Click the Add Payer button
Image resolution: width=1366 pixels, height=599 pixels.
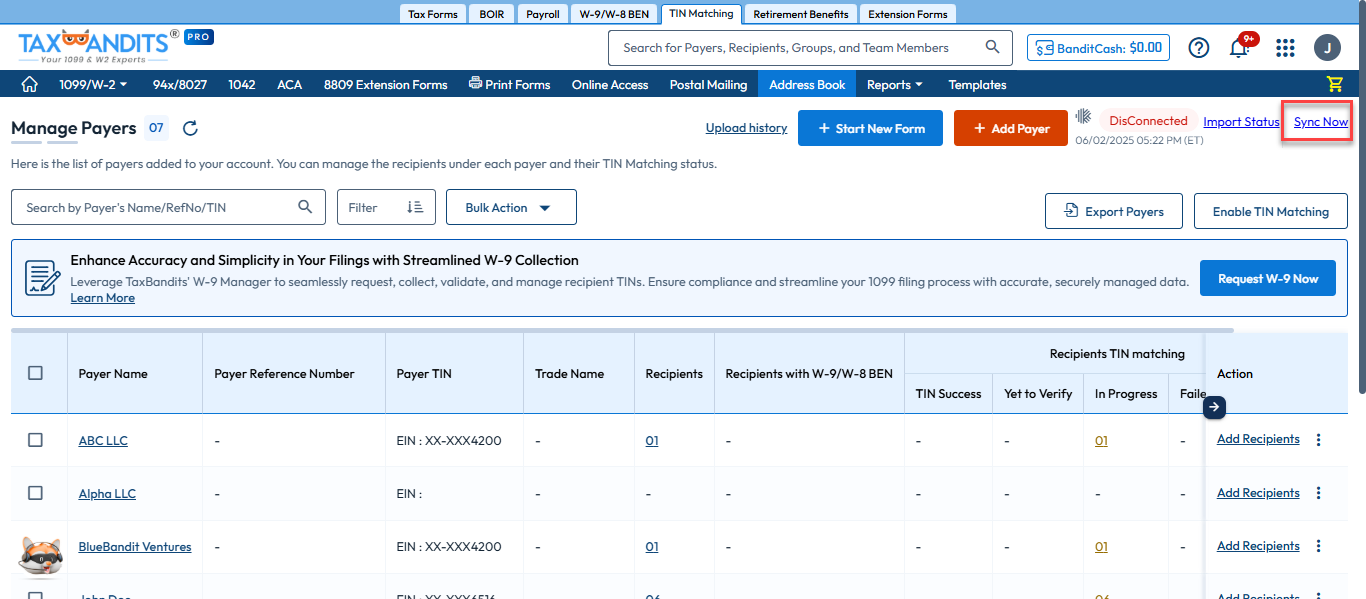point(1011,128)
